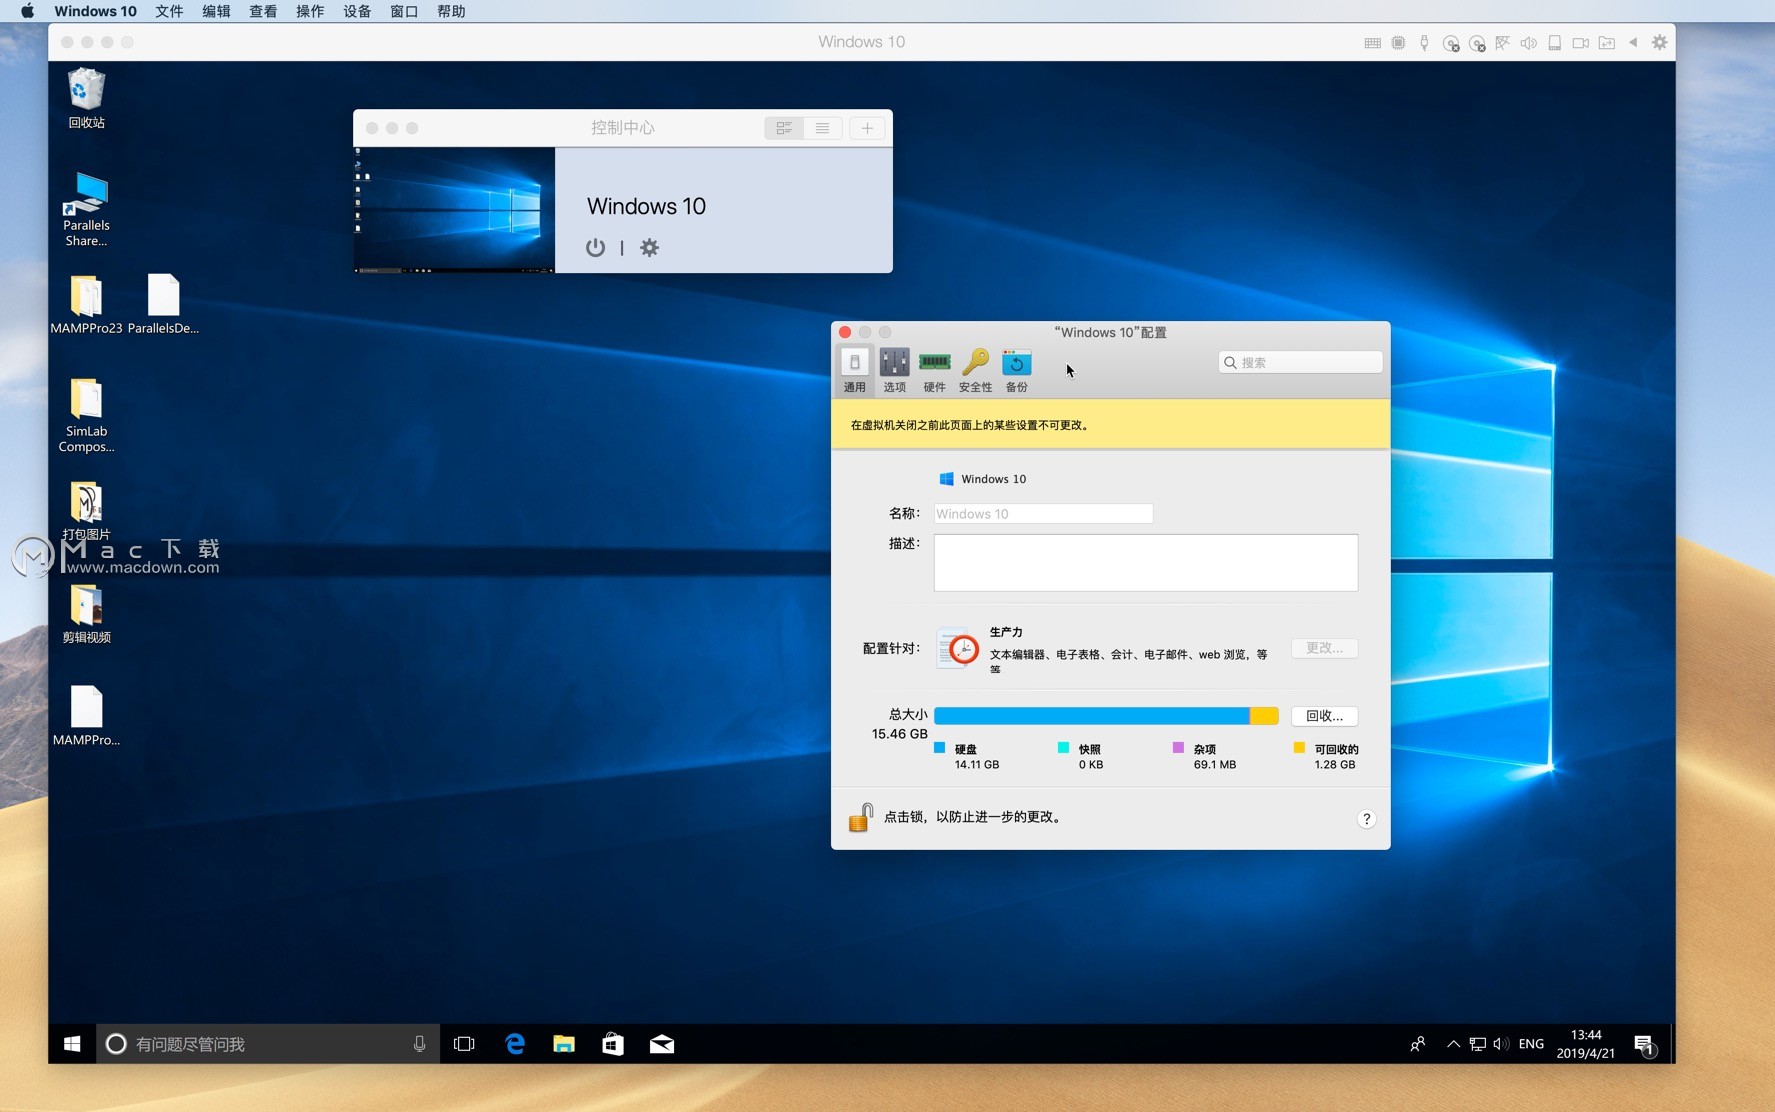Image resolution: width=1775 pixels, height=1112 pixels.
Task: Open the 帮助 menu
Action: click(451, 11)
